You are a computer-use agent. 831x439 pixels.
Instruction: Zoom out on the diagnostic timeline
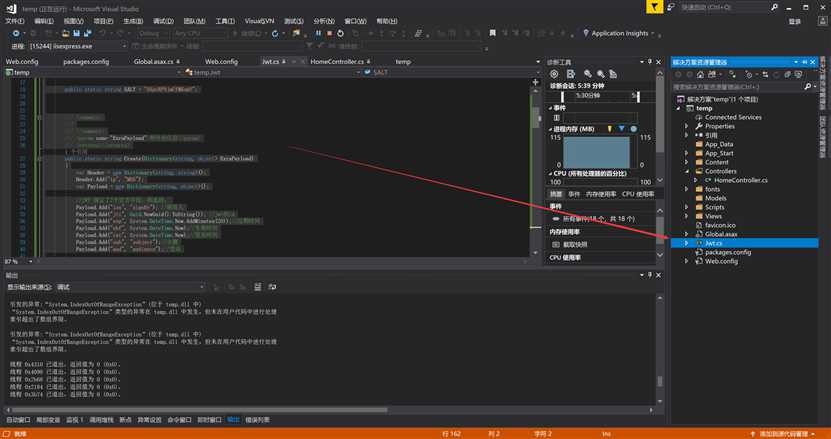[x=600, y=74]
